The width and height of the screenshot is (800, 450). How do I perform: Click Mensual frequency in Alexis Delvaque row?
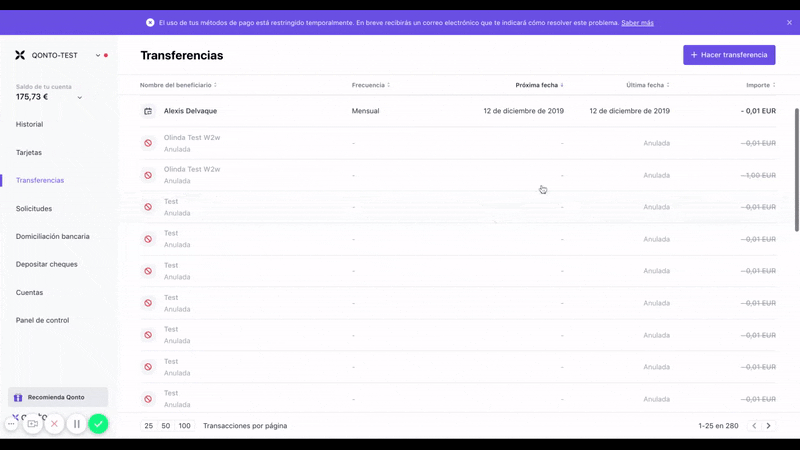pos(365,111)
